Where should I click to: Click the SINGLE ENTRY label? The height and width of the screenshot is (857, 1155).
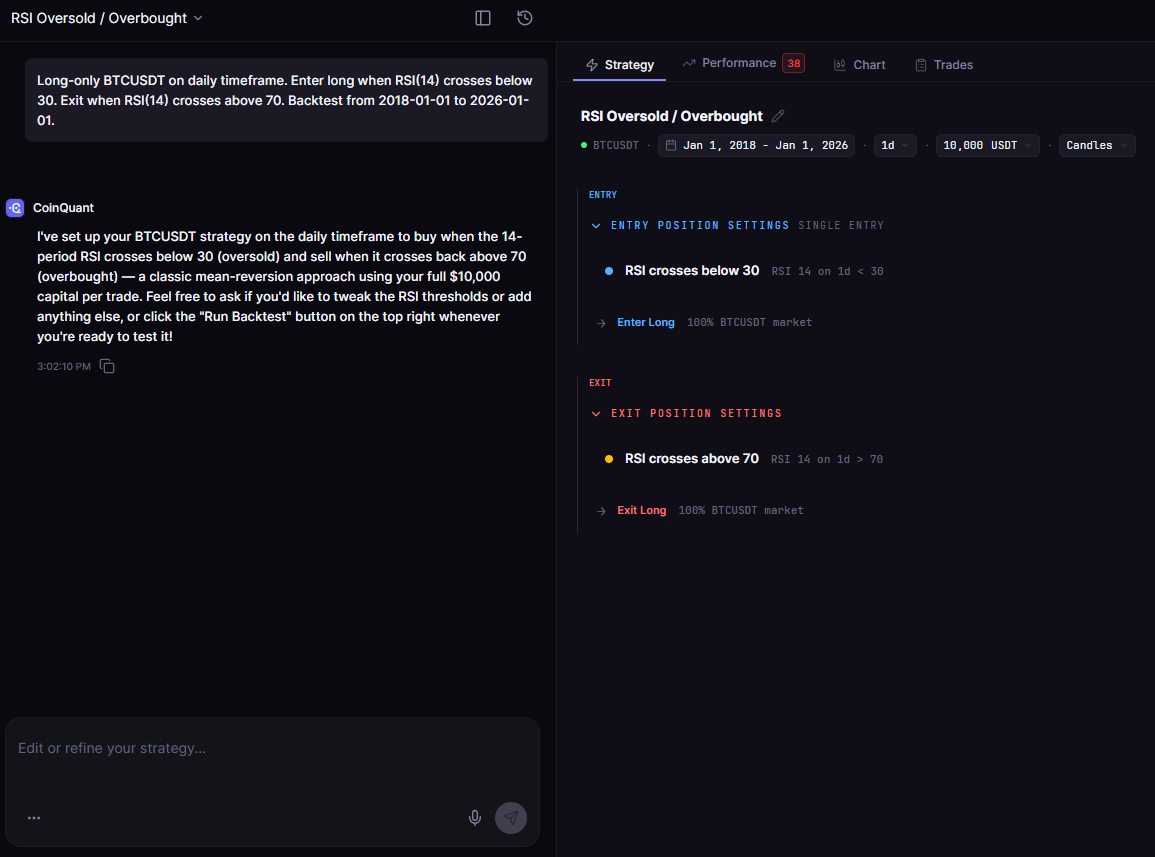click(x=840, y=225)
